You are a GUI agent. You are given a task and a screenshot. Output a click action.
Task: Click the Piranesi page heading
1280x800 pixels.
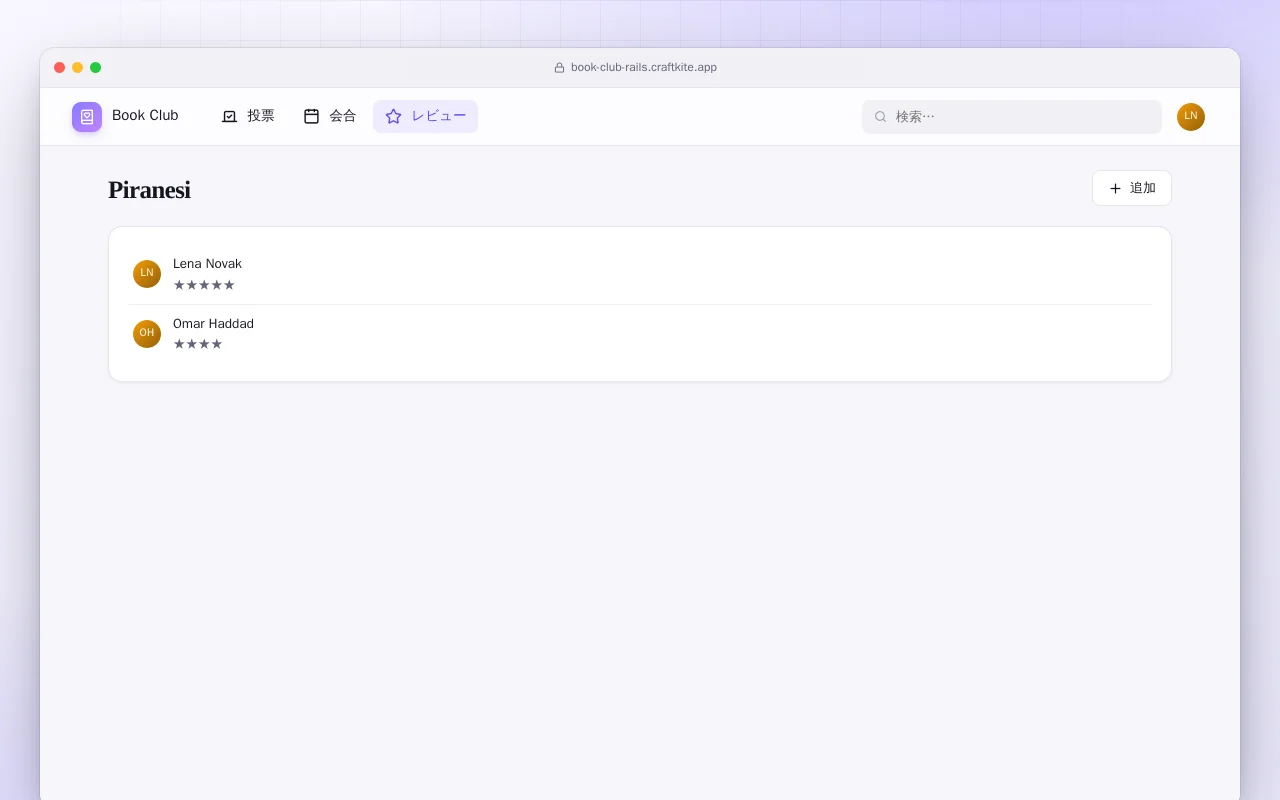(x=149, y=190)
